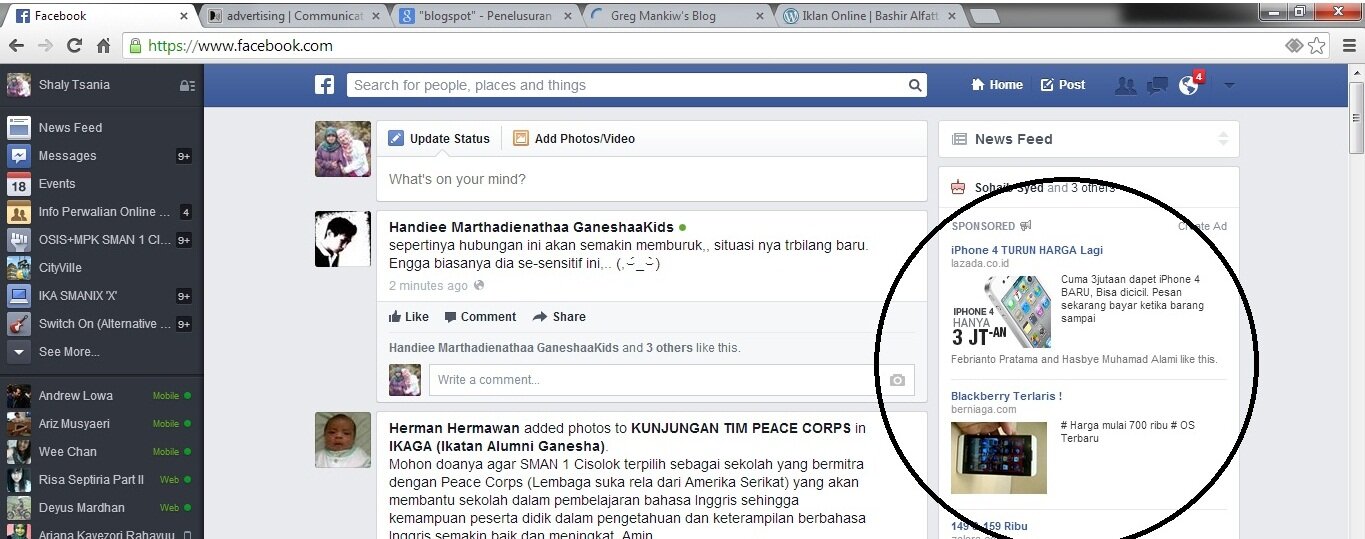This screenshot has width=1365, height=539.
Task: Click the 2 minutes ago timestamp
Action: click(428, 286)
